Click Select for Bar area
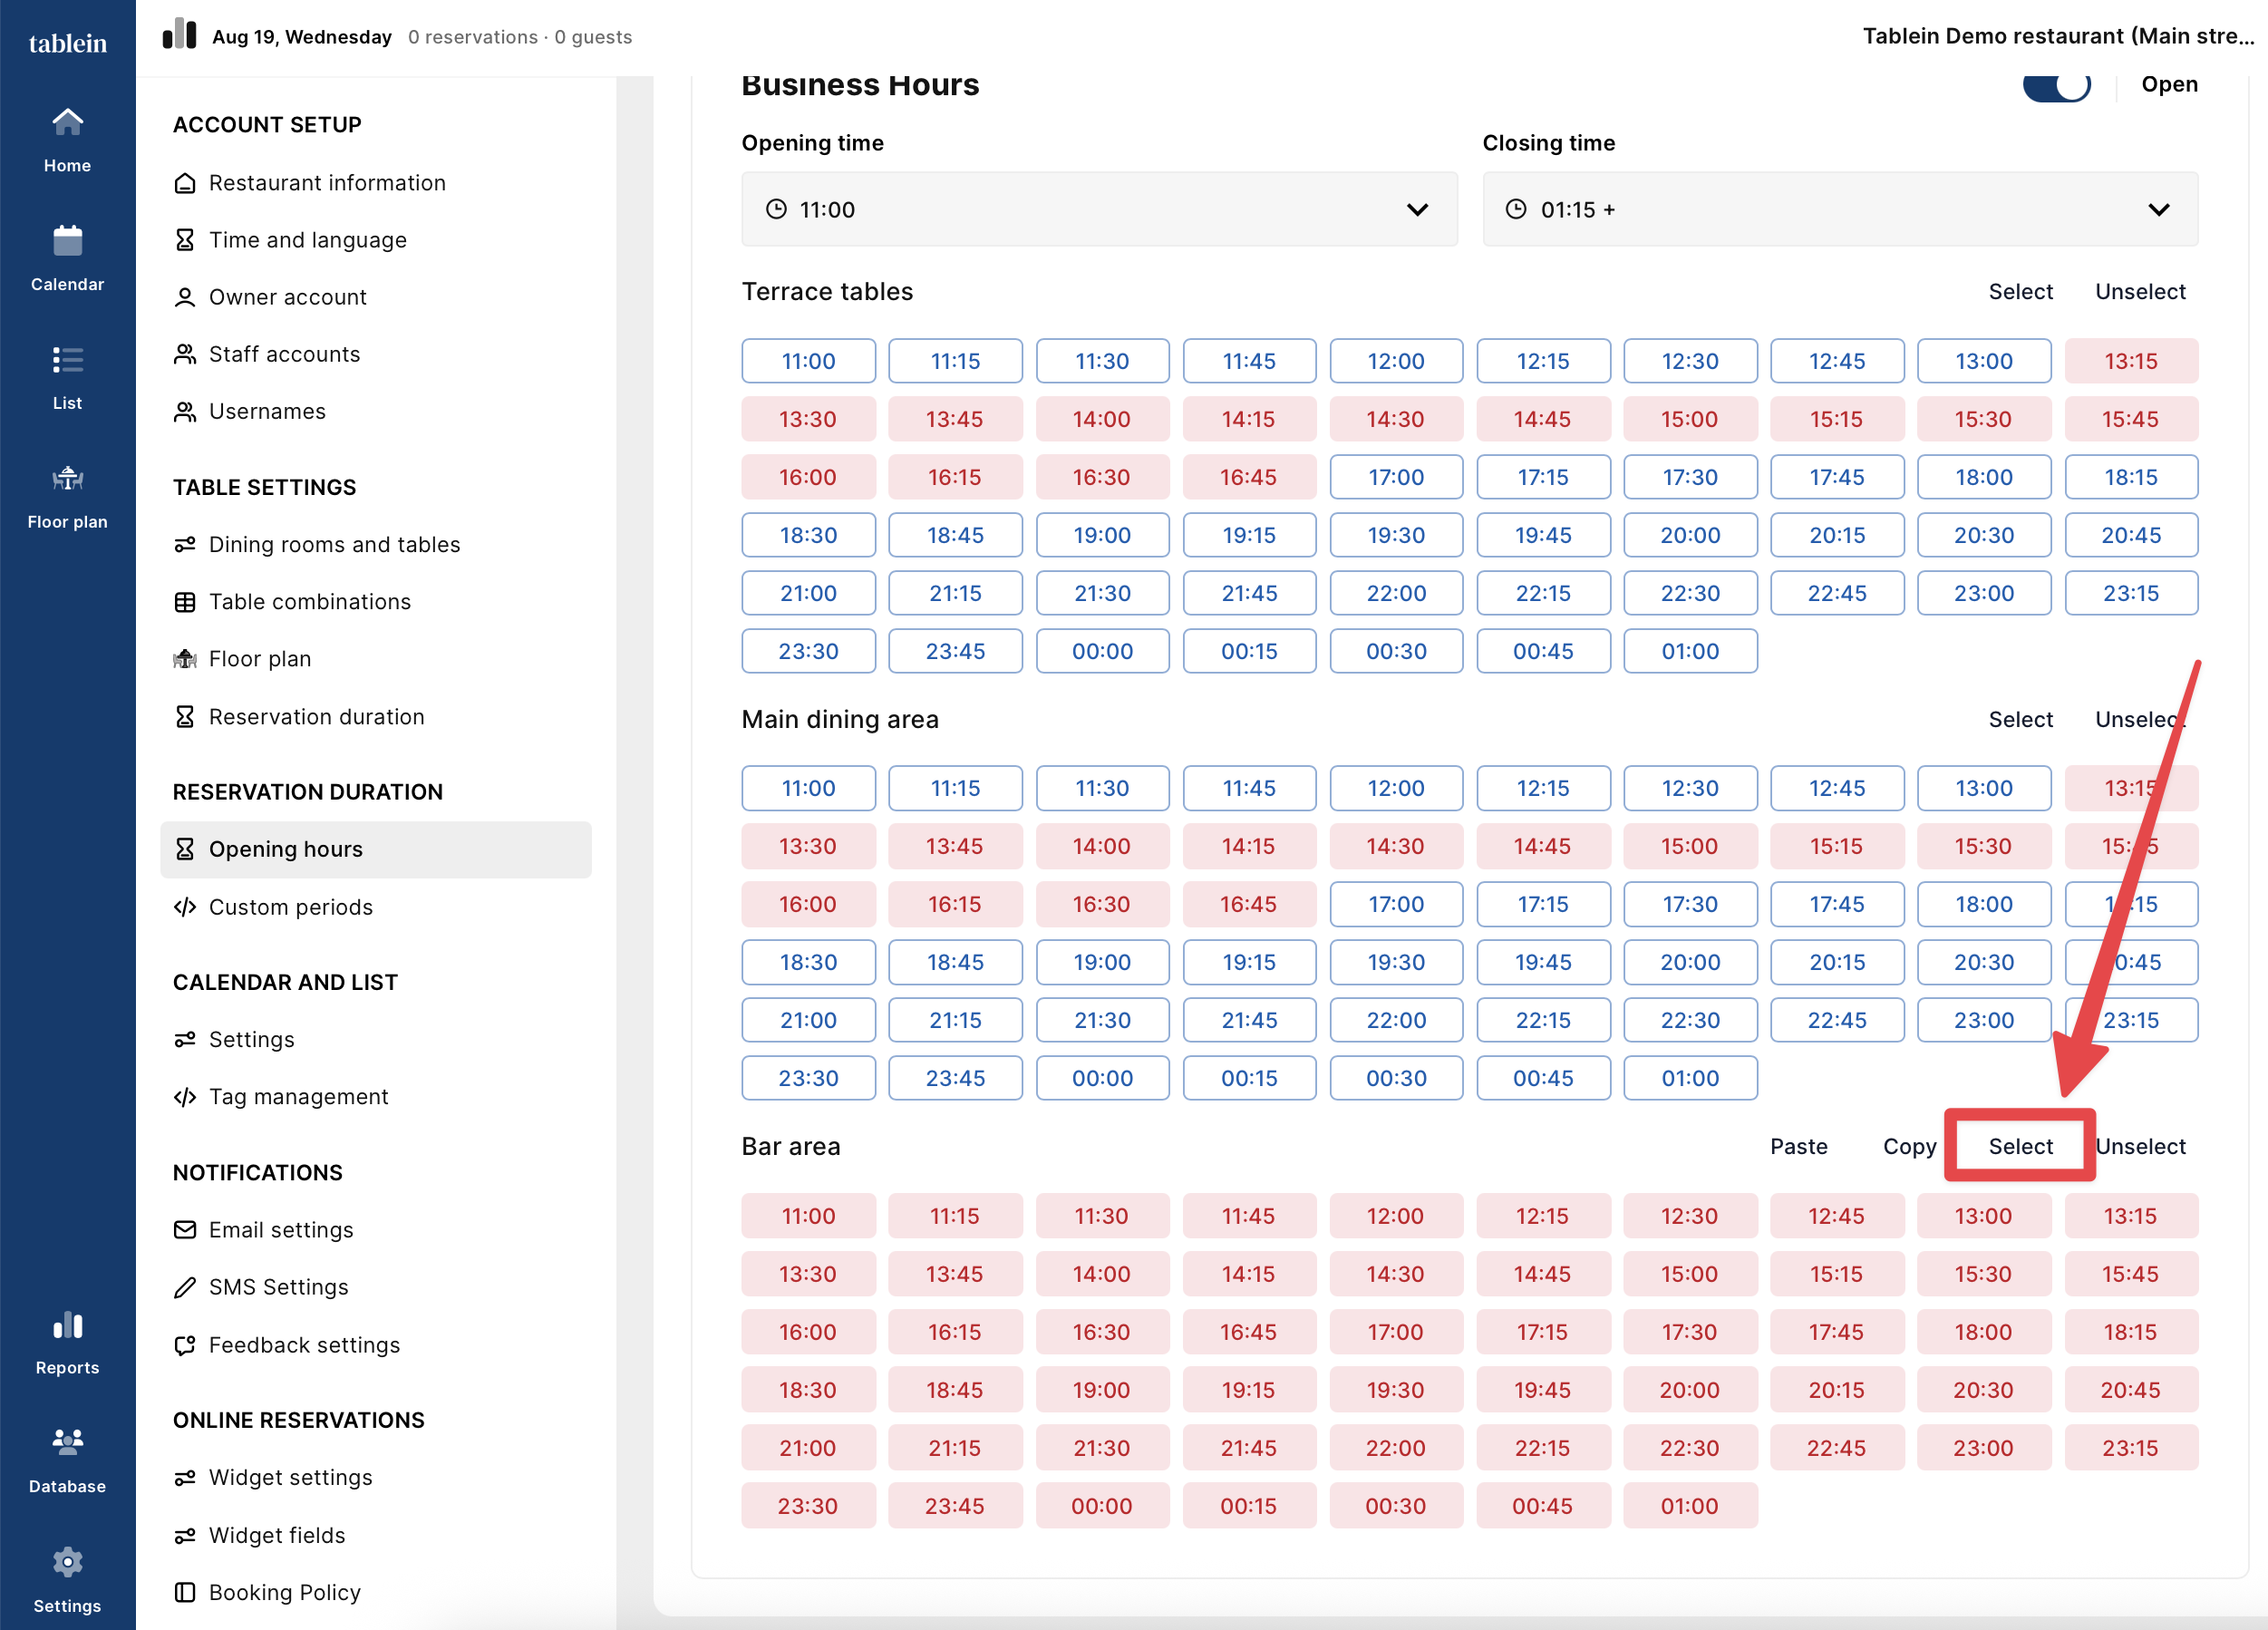This screenshot has width=2268, height=1630. 2019,1146
